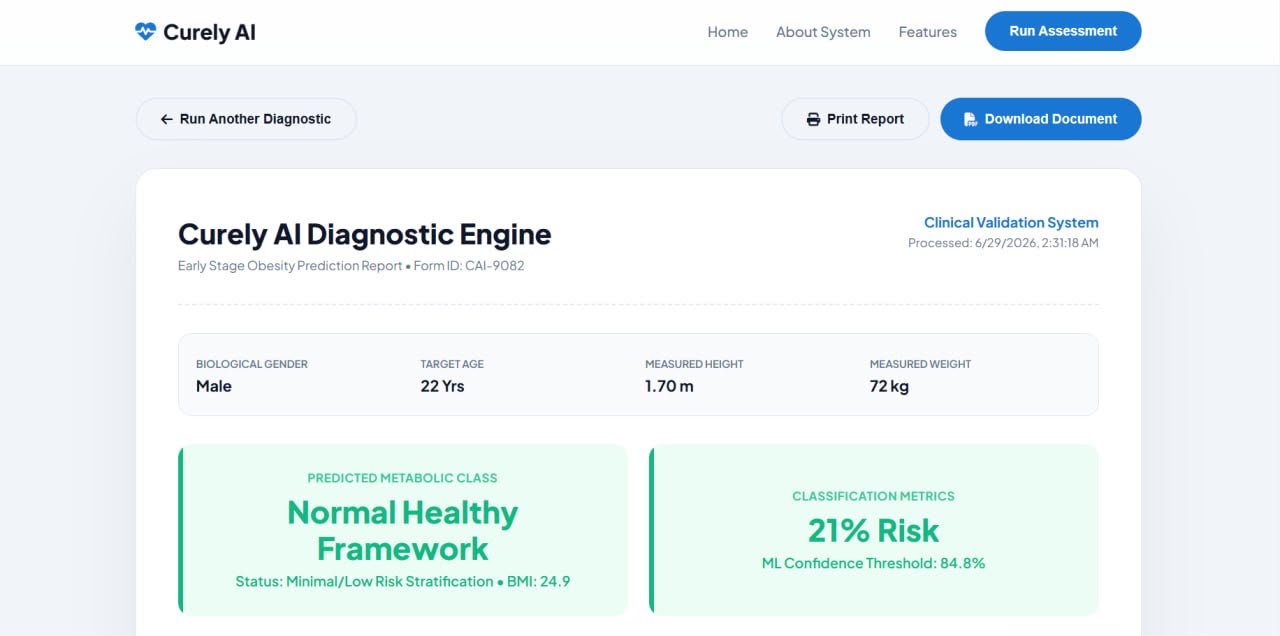Click the Normal Healthy Framework result text
Image resolution: width=1280 pixels, height=636 pixels.
click(403, 531)
